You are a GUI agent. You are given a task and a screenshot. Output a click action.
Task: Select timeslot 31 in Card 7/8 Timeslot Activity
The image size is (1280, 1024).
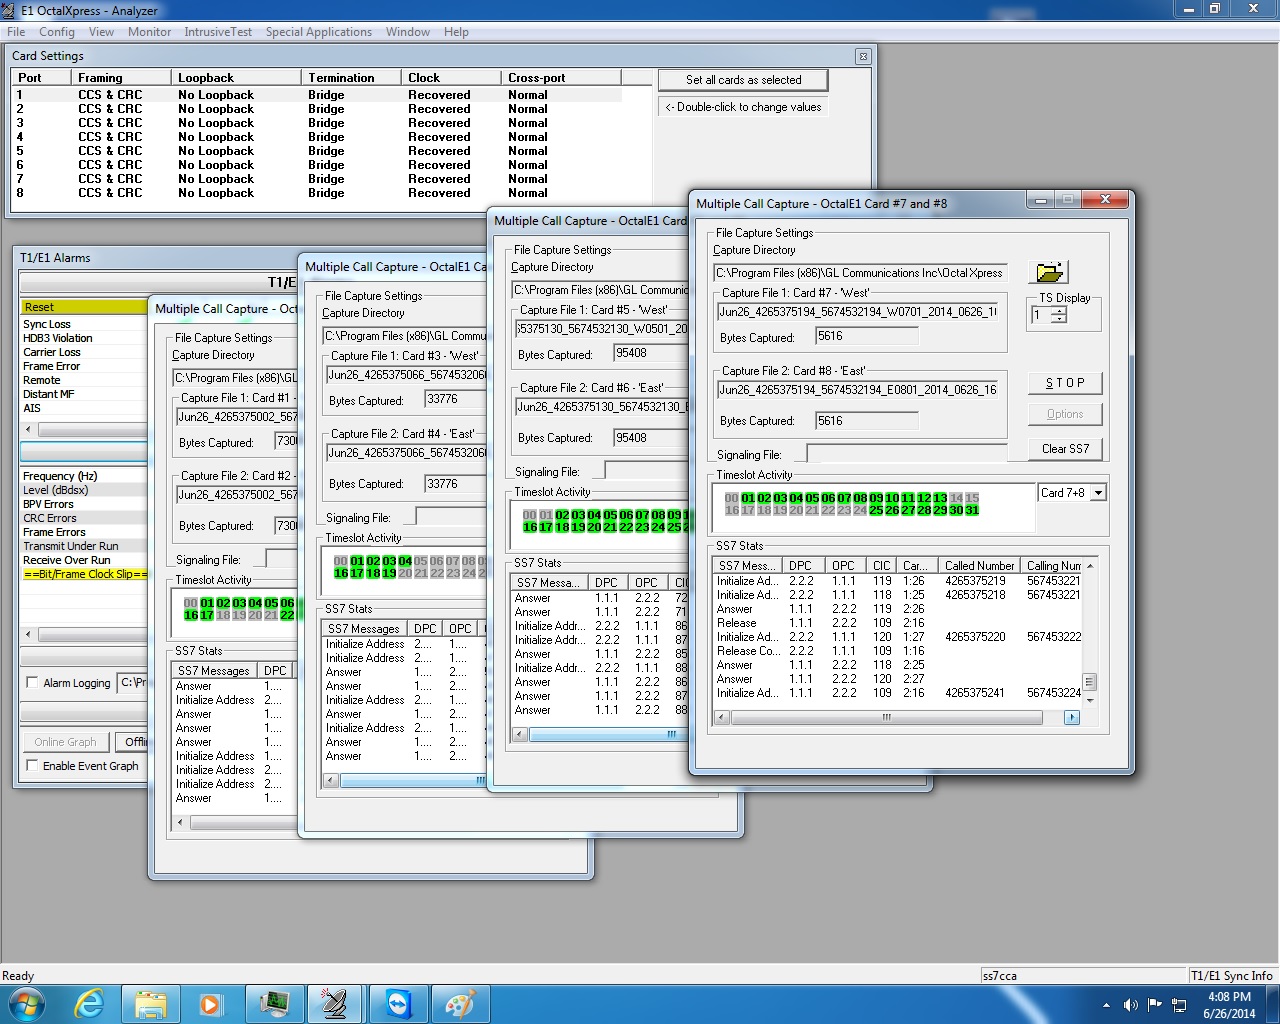[x=972, y=510]
